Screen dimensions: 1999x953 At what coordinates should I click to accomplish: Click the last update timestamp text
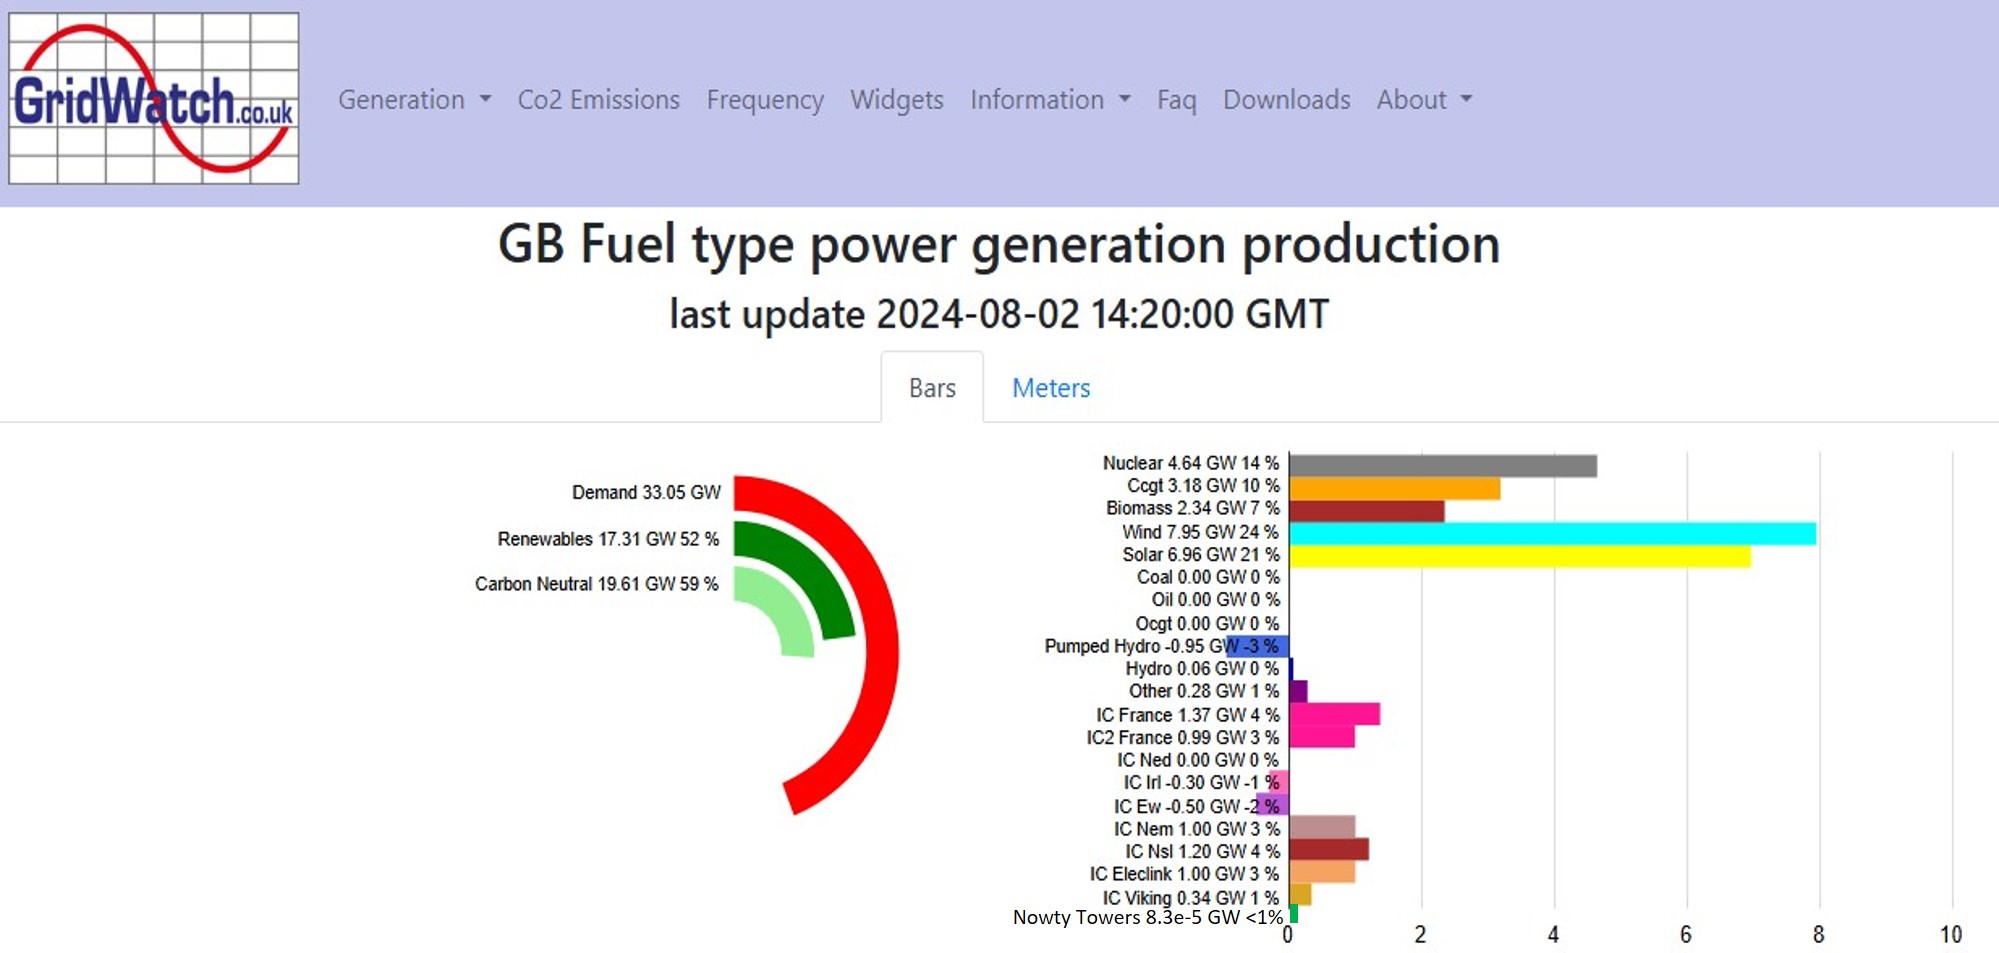[x=999, y=314]
